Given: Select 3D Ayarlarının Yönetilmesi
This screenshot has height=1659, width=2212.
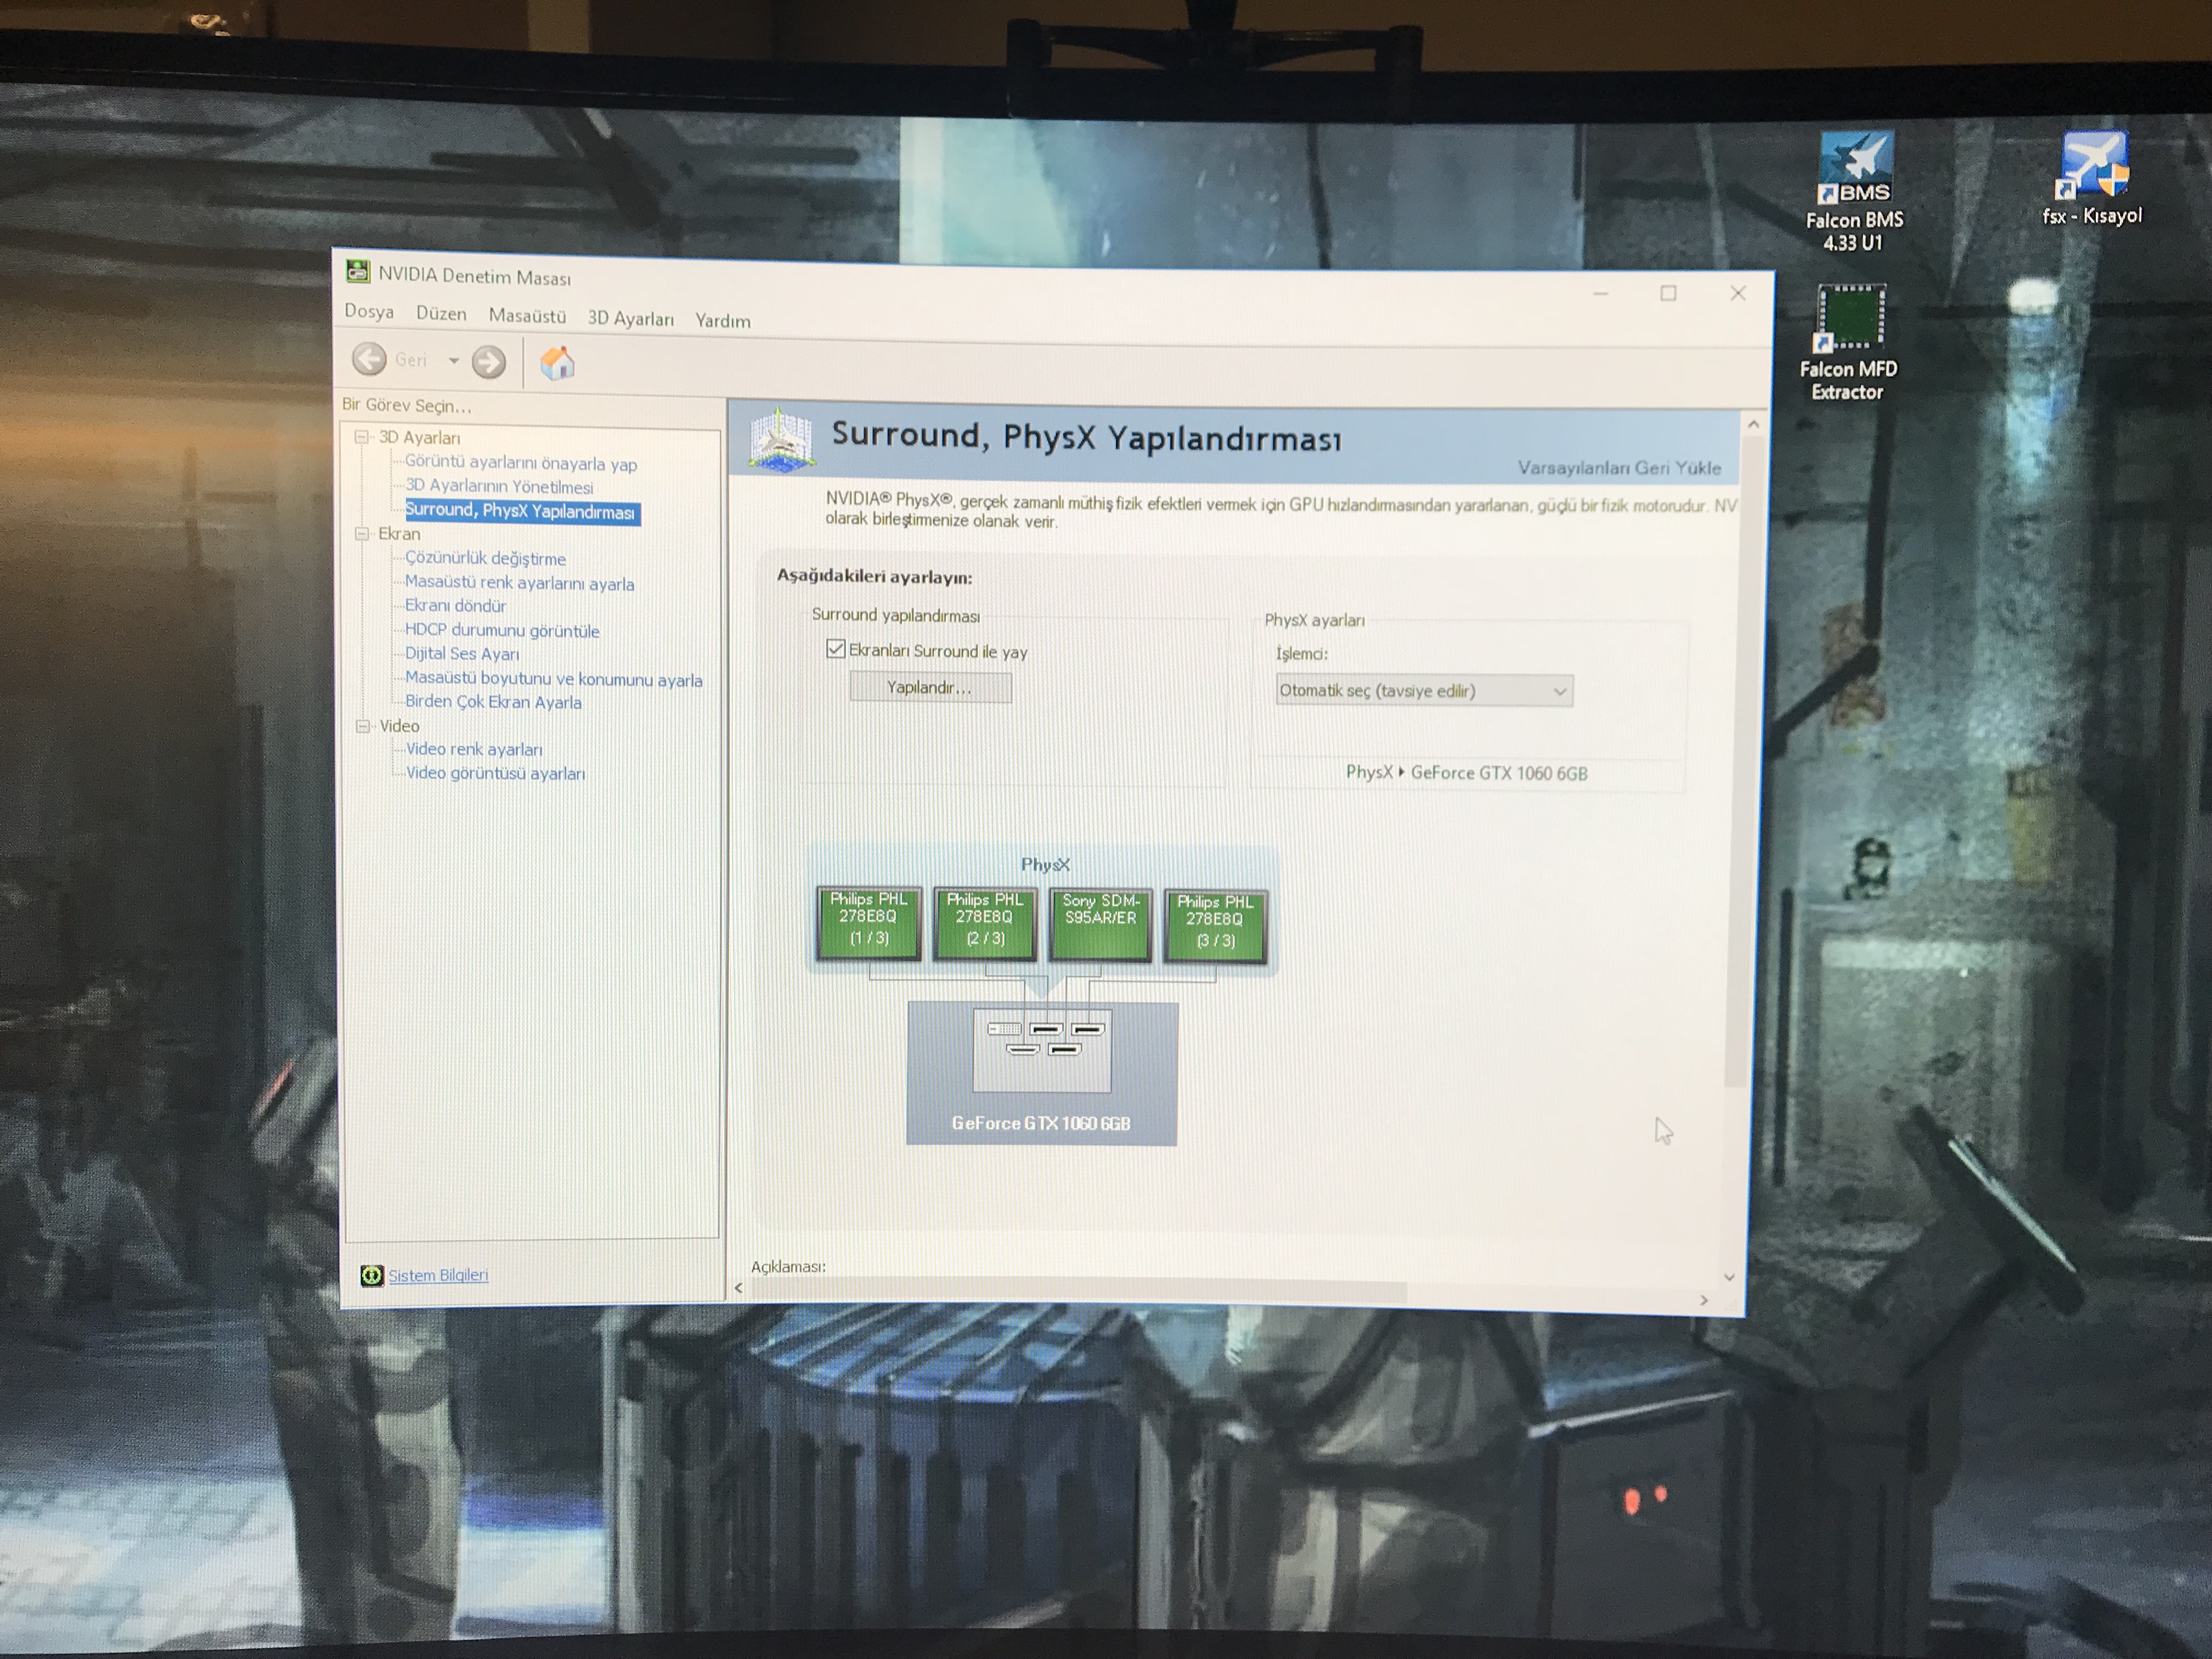Looking at the screenshot, I should (x=499, y=486).
